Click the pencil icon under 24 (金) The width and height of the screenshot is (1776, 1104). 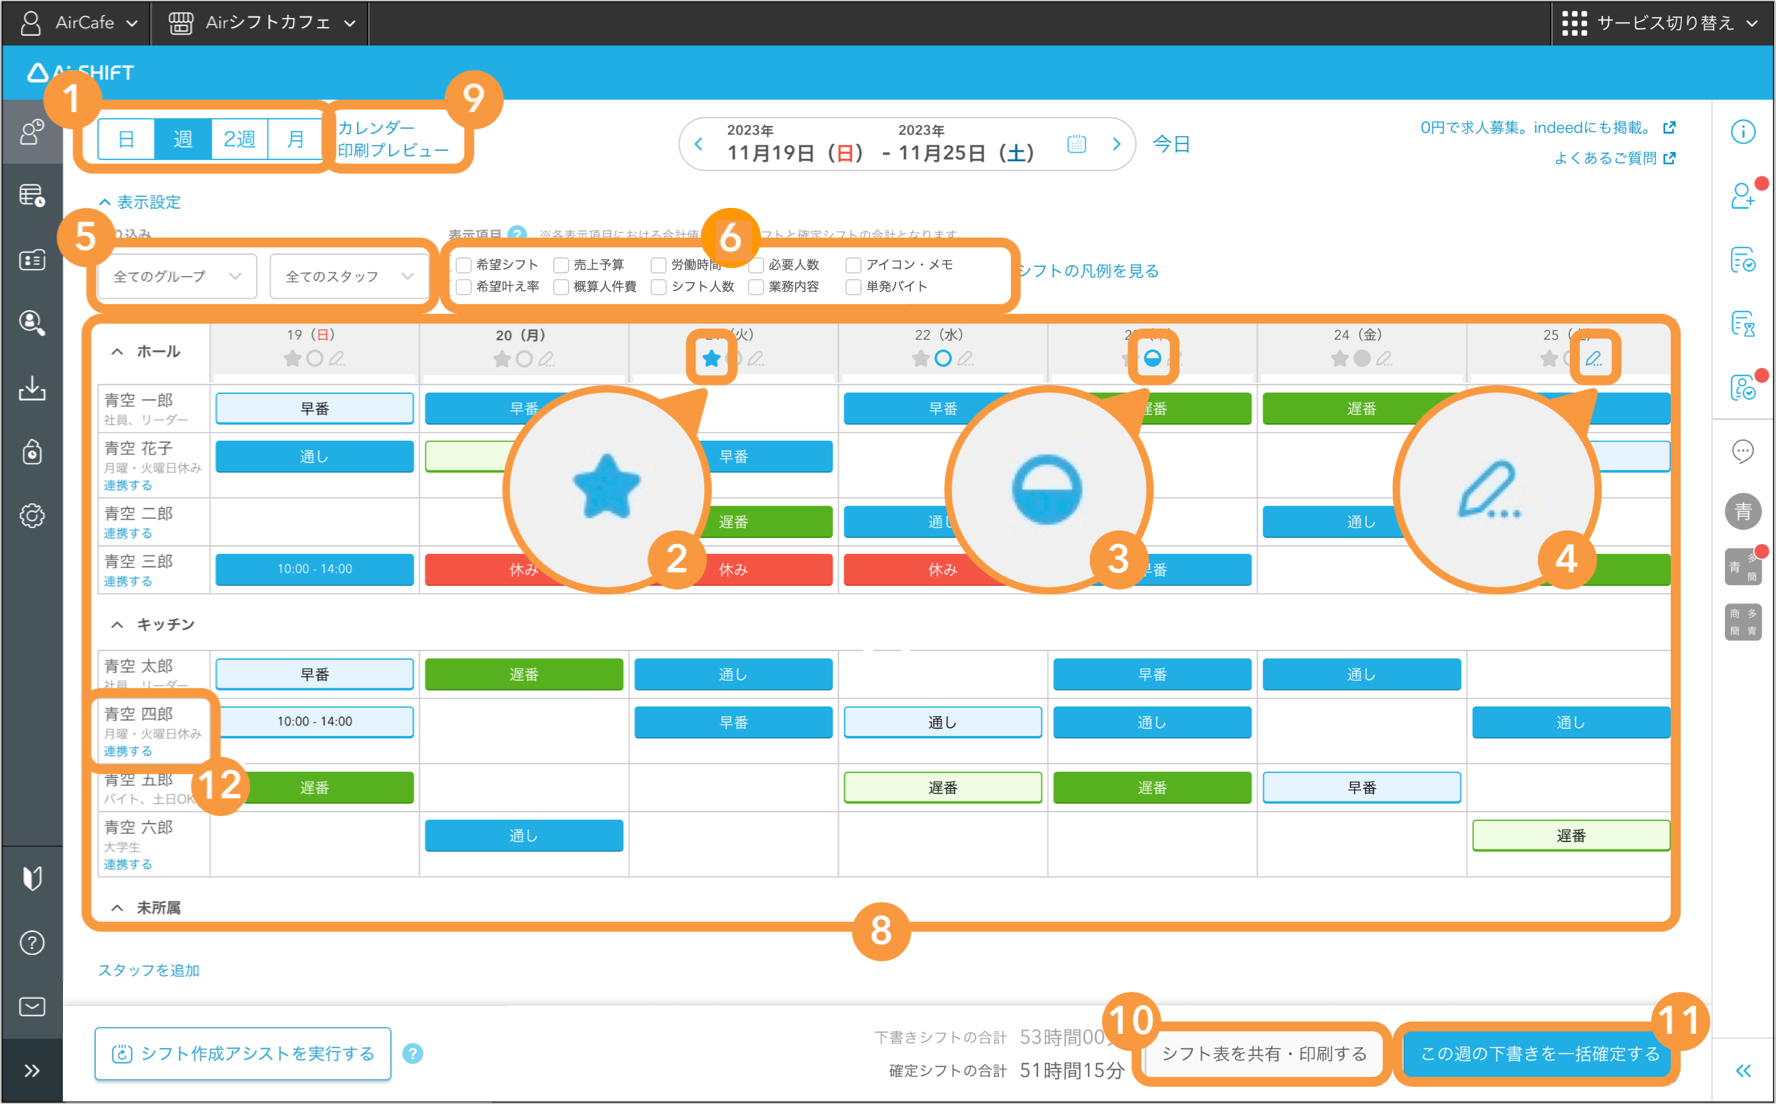[1384, 358]
